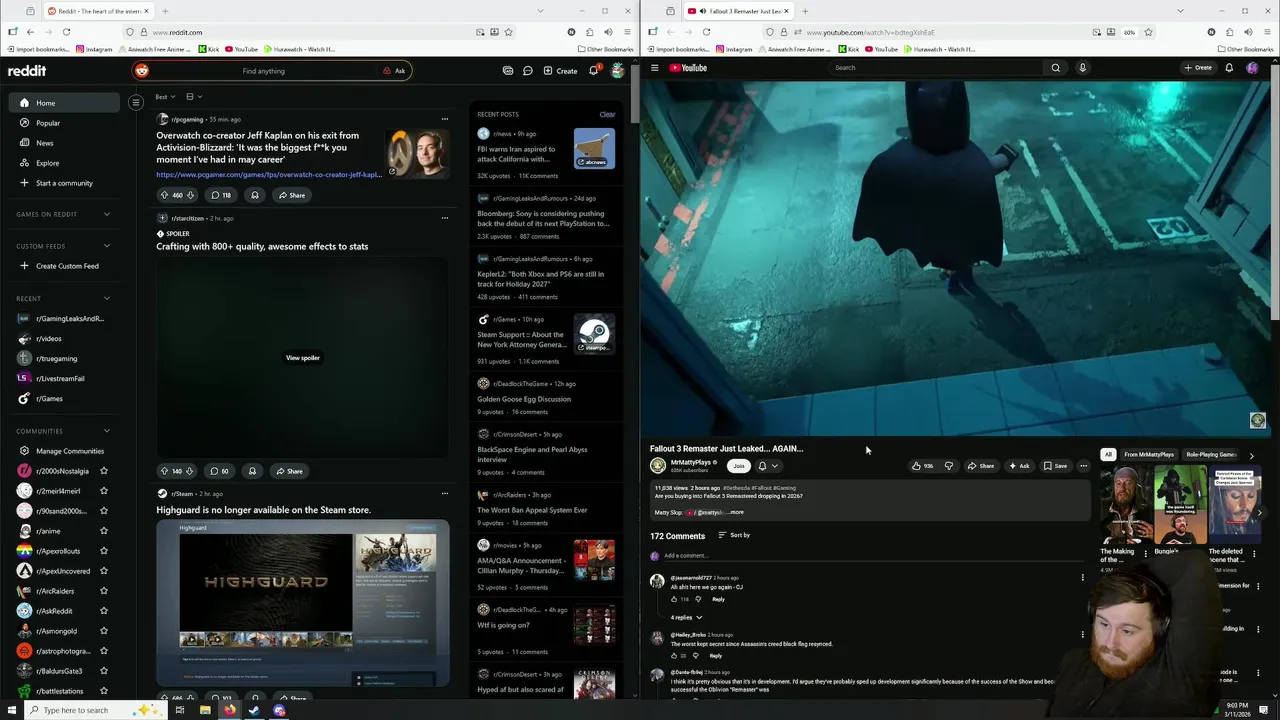The image size is (1280, 720).
Task: Clear the Recent Posts list
Action: coord(607,114)
